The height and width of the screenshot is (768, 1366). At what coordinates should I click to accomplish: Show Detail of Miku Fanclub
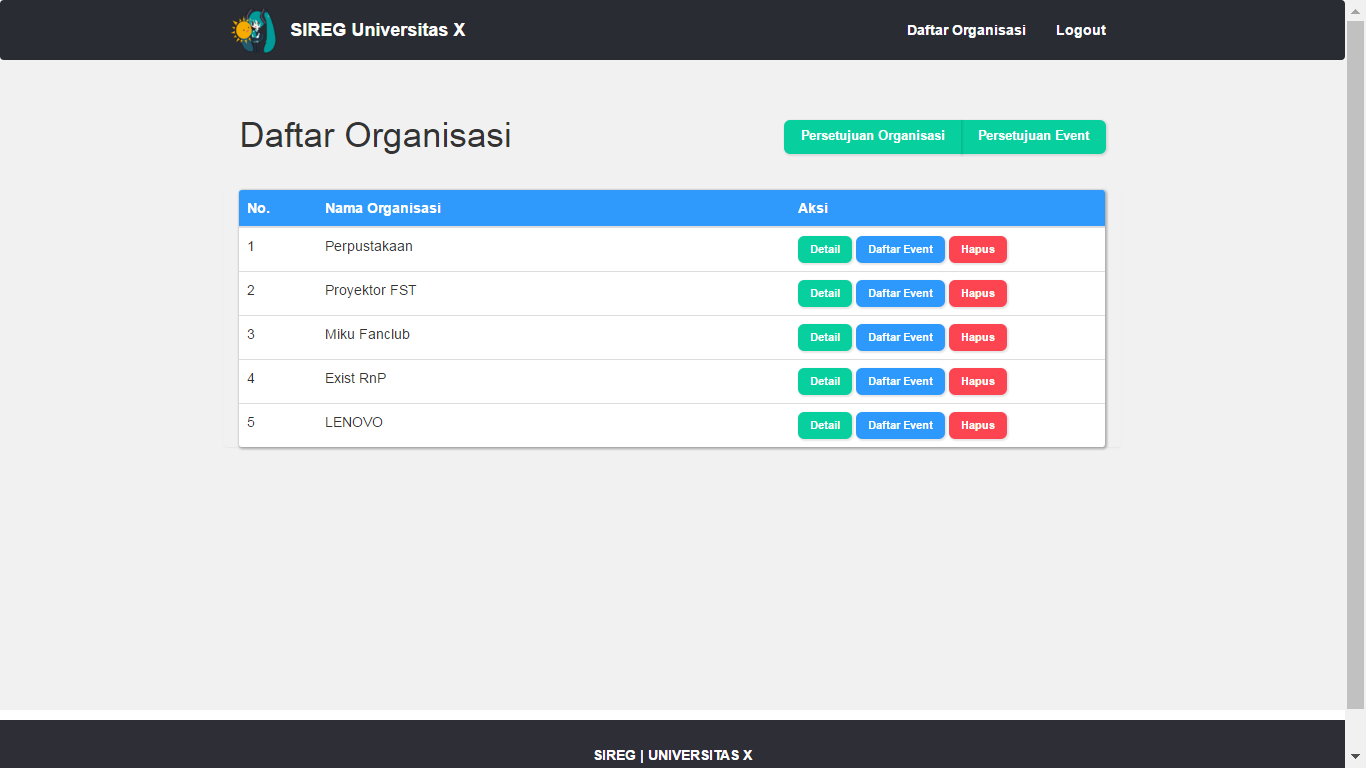pos(824,337)
